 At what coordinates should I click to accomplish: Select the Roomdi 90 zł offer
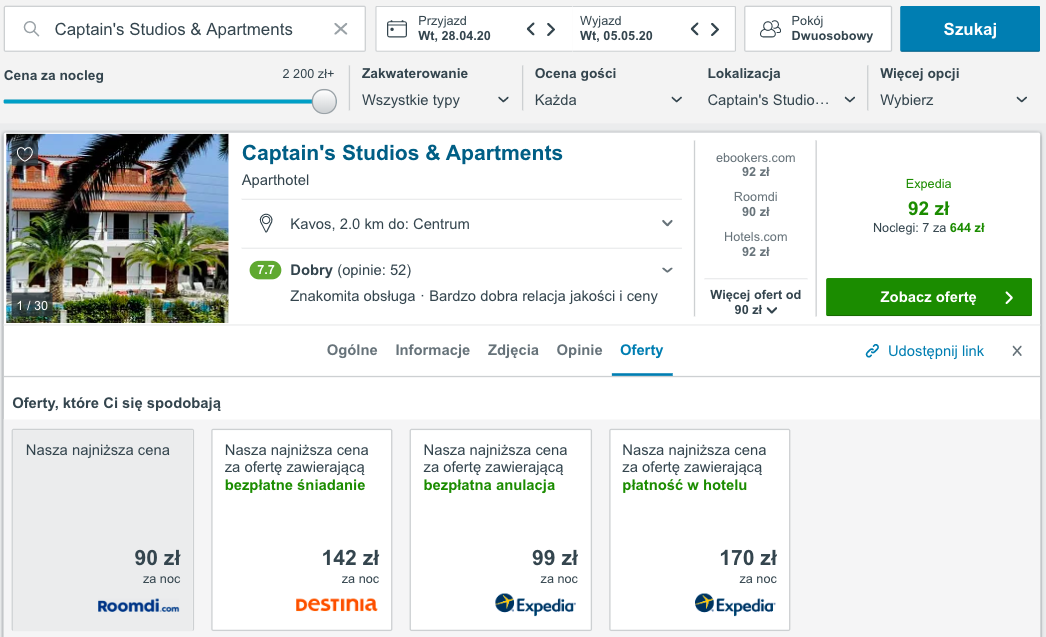click(x=755, y=204)
